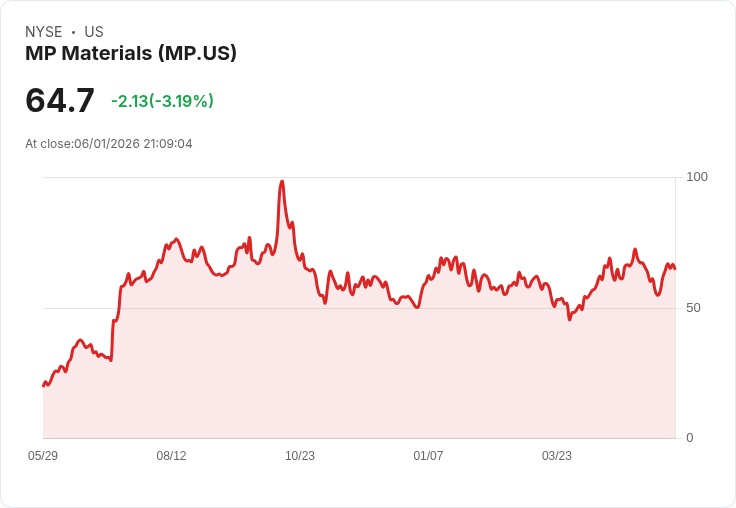736x508 pixels.
Task: Click the 50 horizontal gridline
Action: coord(359,308)
